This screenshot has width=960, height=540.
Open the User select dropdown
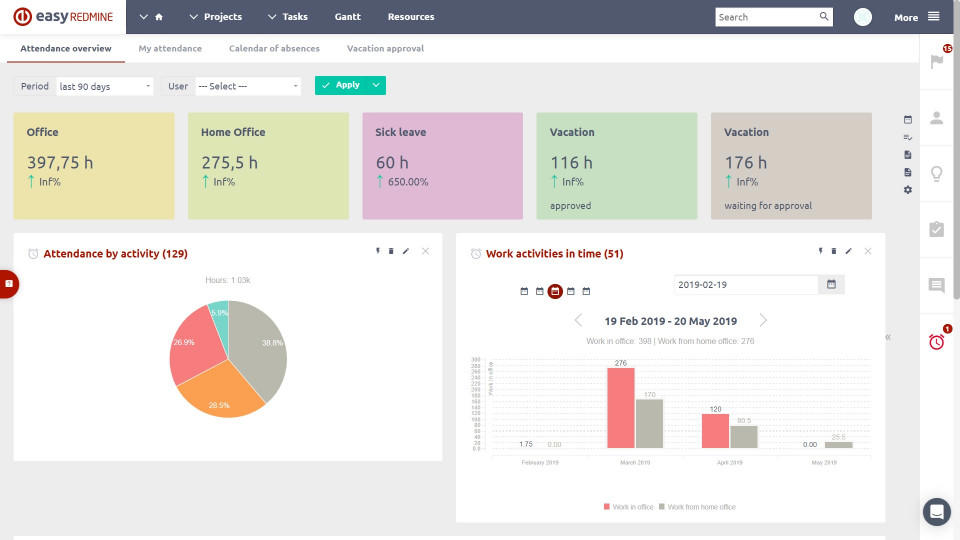tap(247, 86)
